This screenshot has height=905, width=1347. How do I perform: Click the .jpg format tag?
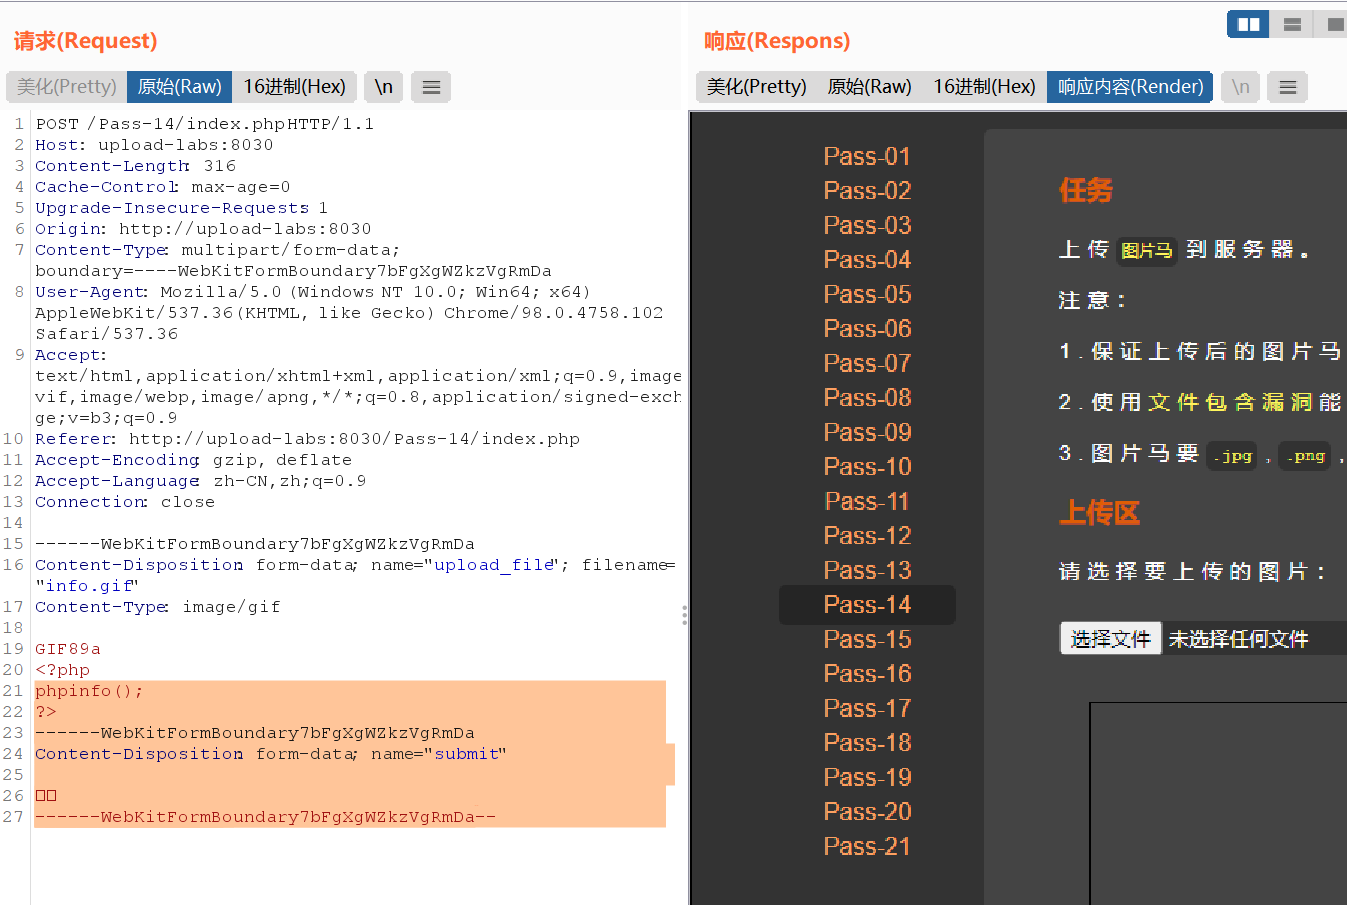point(1232,456)
